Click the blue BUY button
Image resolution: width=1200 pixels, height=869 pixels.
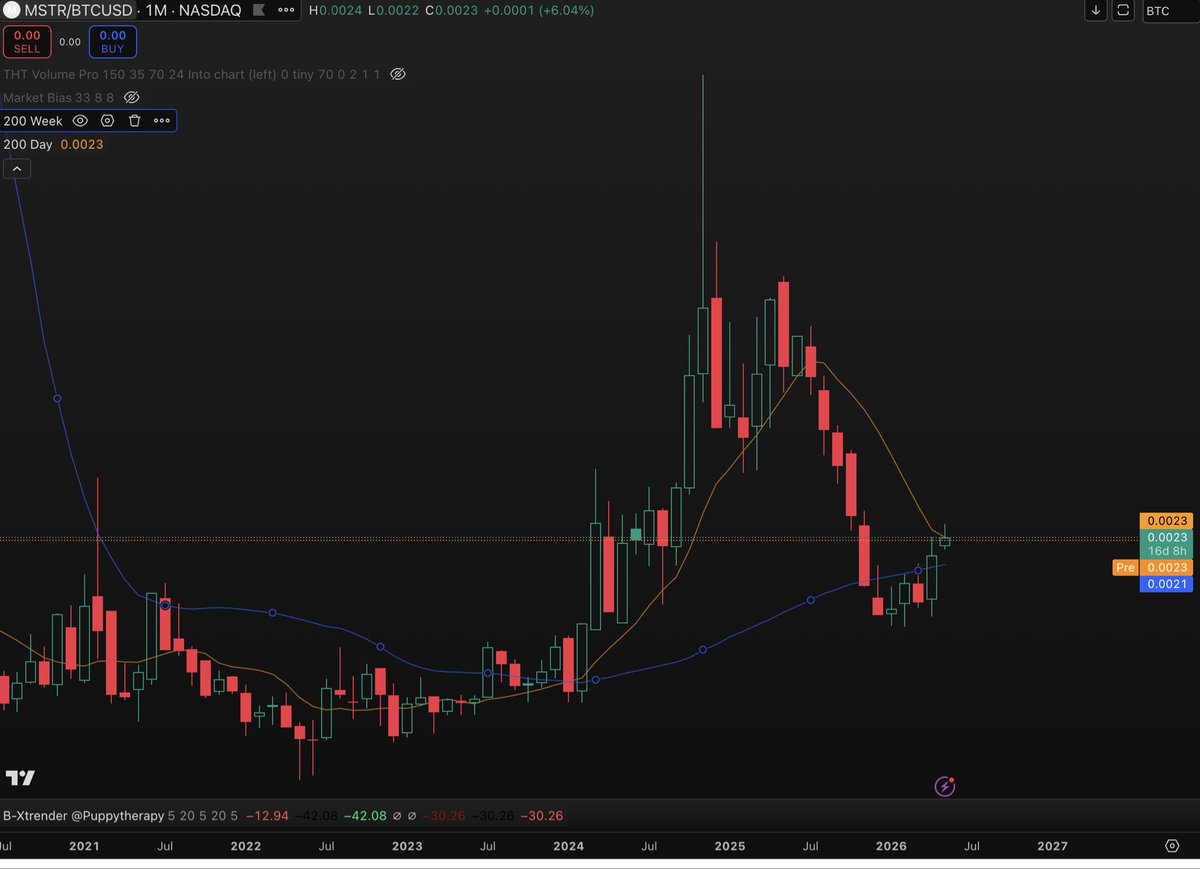click(112, 42)
